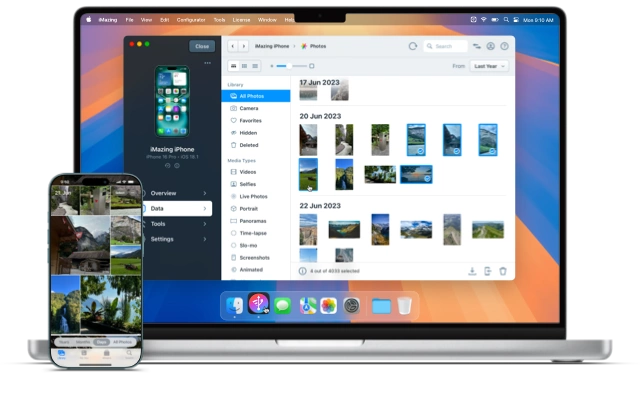Click the trash icon to delete photos
This screenshot has height=400, width=640.
click(503, 271)
